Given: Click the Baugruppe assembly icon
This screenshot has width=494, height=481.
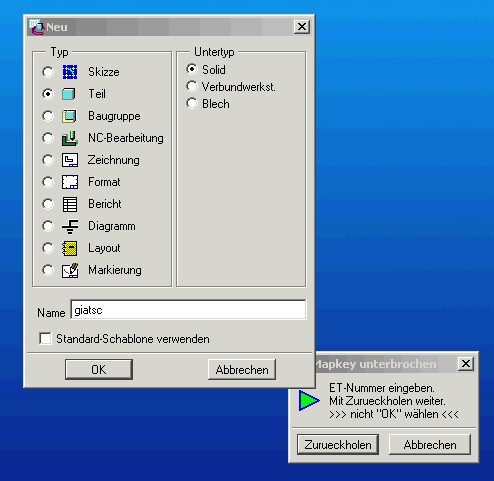Looking at the screenshot, I should click(x=69, y=116).
